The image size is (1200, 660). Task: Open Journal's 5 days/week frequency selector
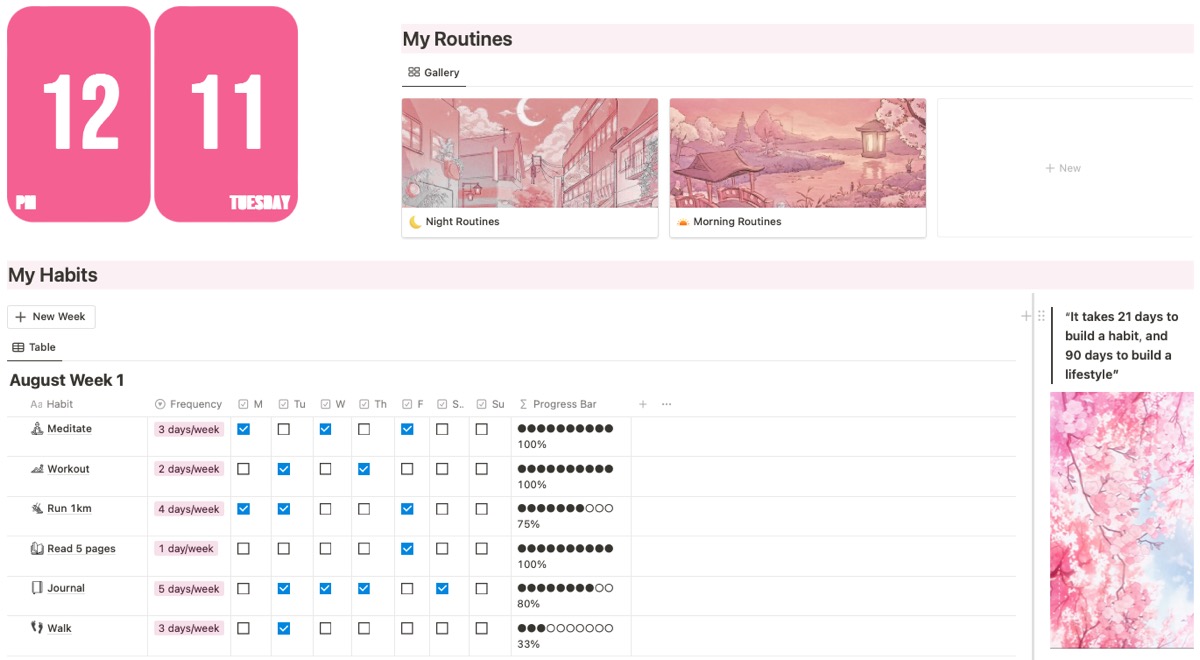[188, 588]
